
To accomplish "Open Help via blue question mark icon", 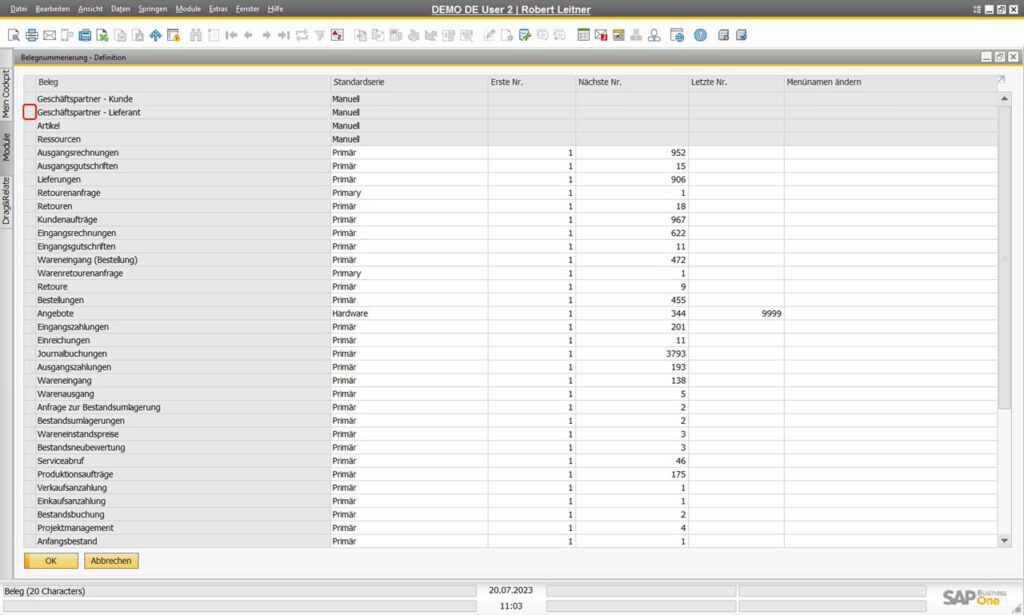I will 700,35.
